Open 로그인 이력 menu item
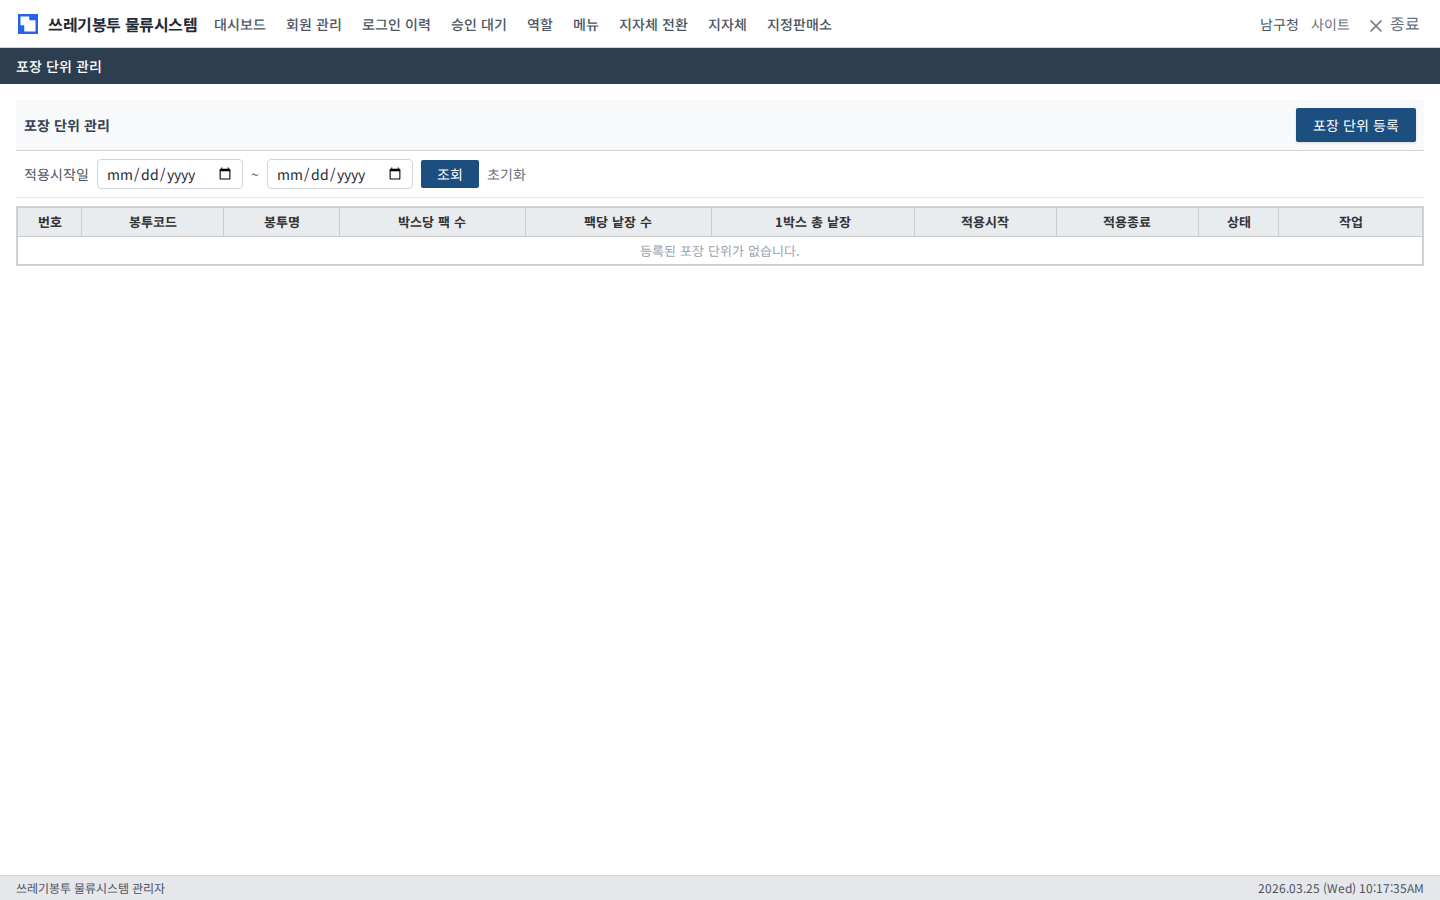This screenshot has height=900, width=1440. click(x=396, y=24)
